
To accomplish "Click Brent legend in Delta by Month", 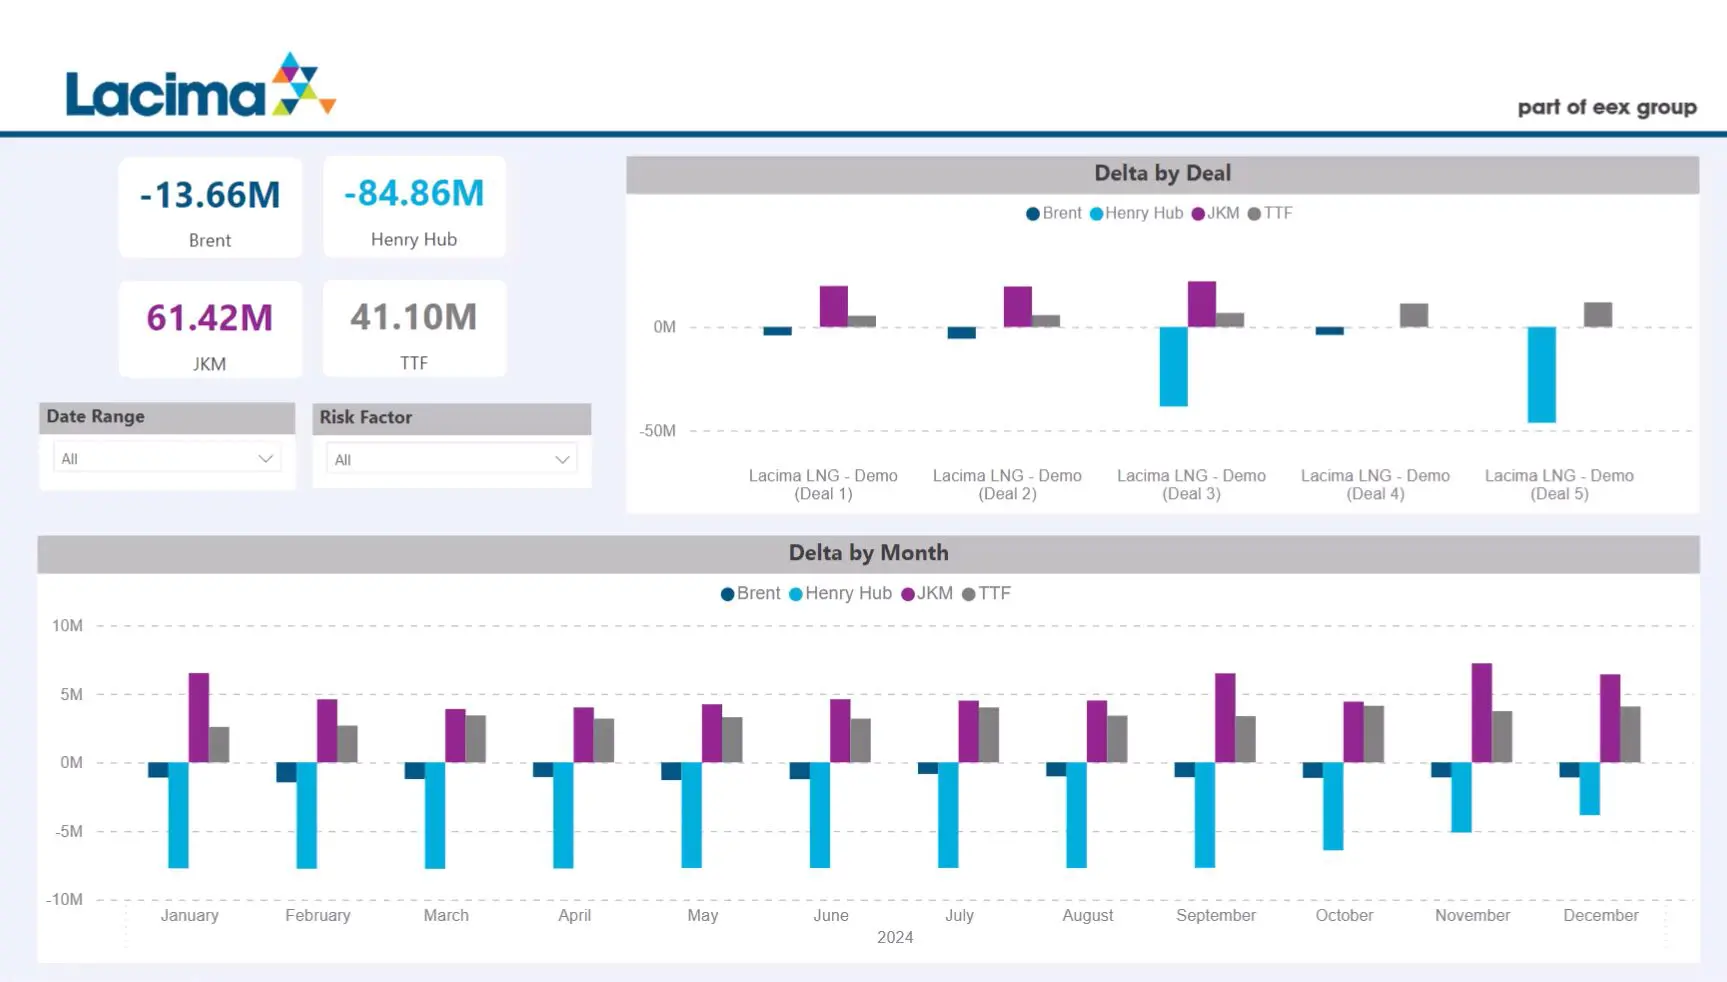I will point(750,593).
